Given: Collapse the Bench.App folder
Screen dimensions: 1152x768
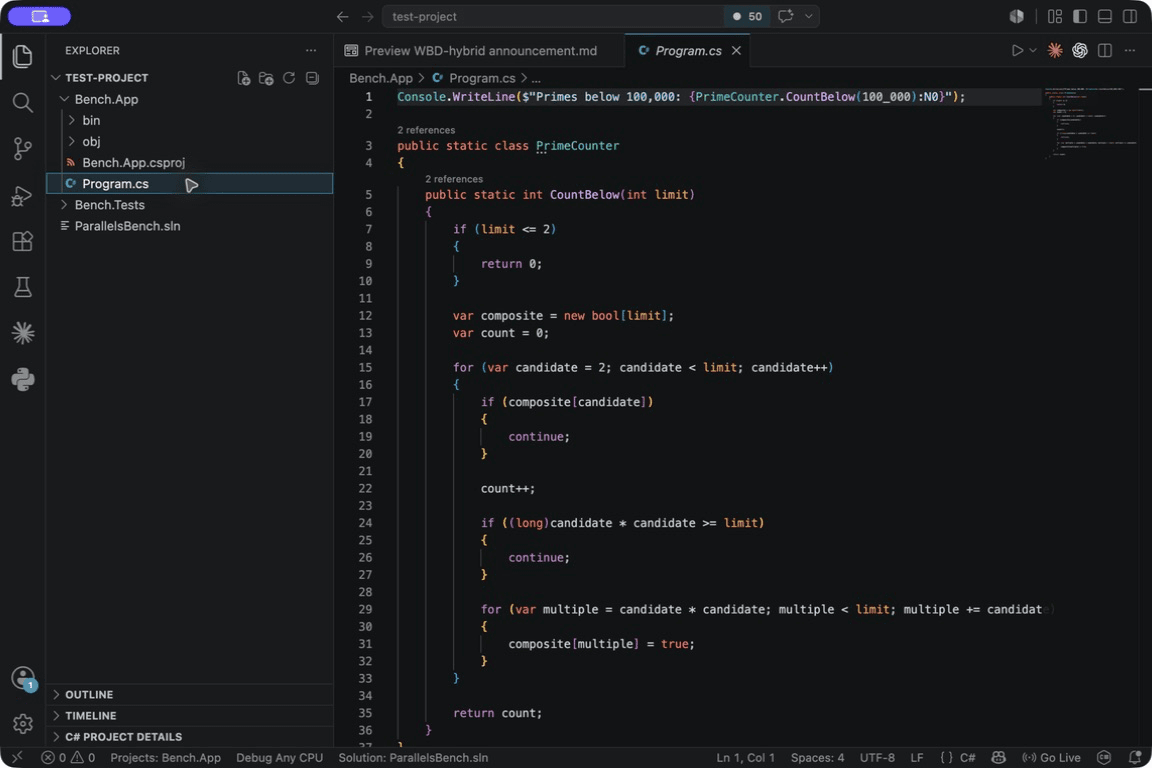Looking at the screenshot, I should point(65,99).
